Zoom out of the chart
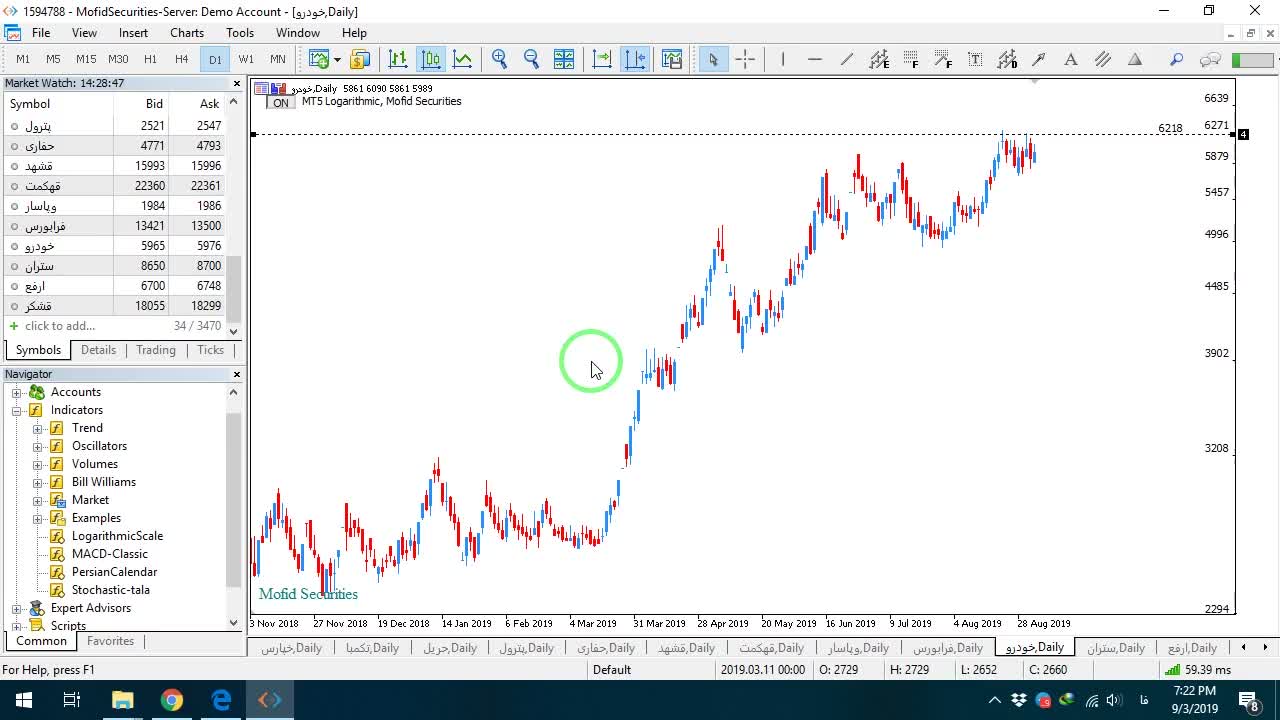This screenshot has width=1280, height=720. tap(531, 59)
